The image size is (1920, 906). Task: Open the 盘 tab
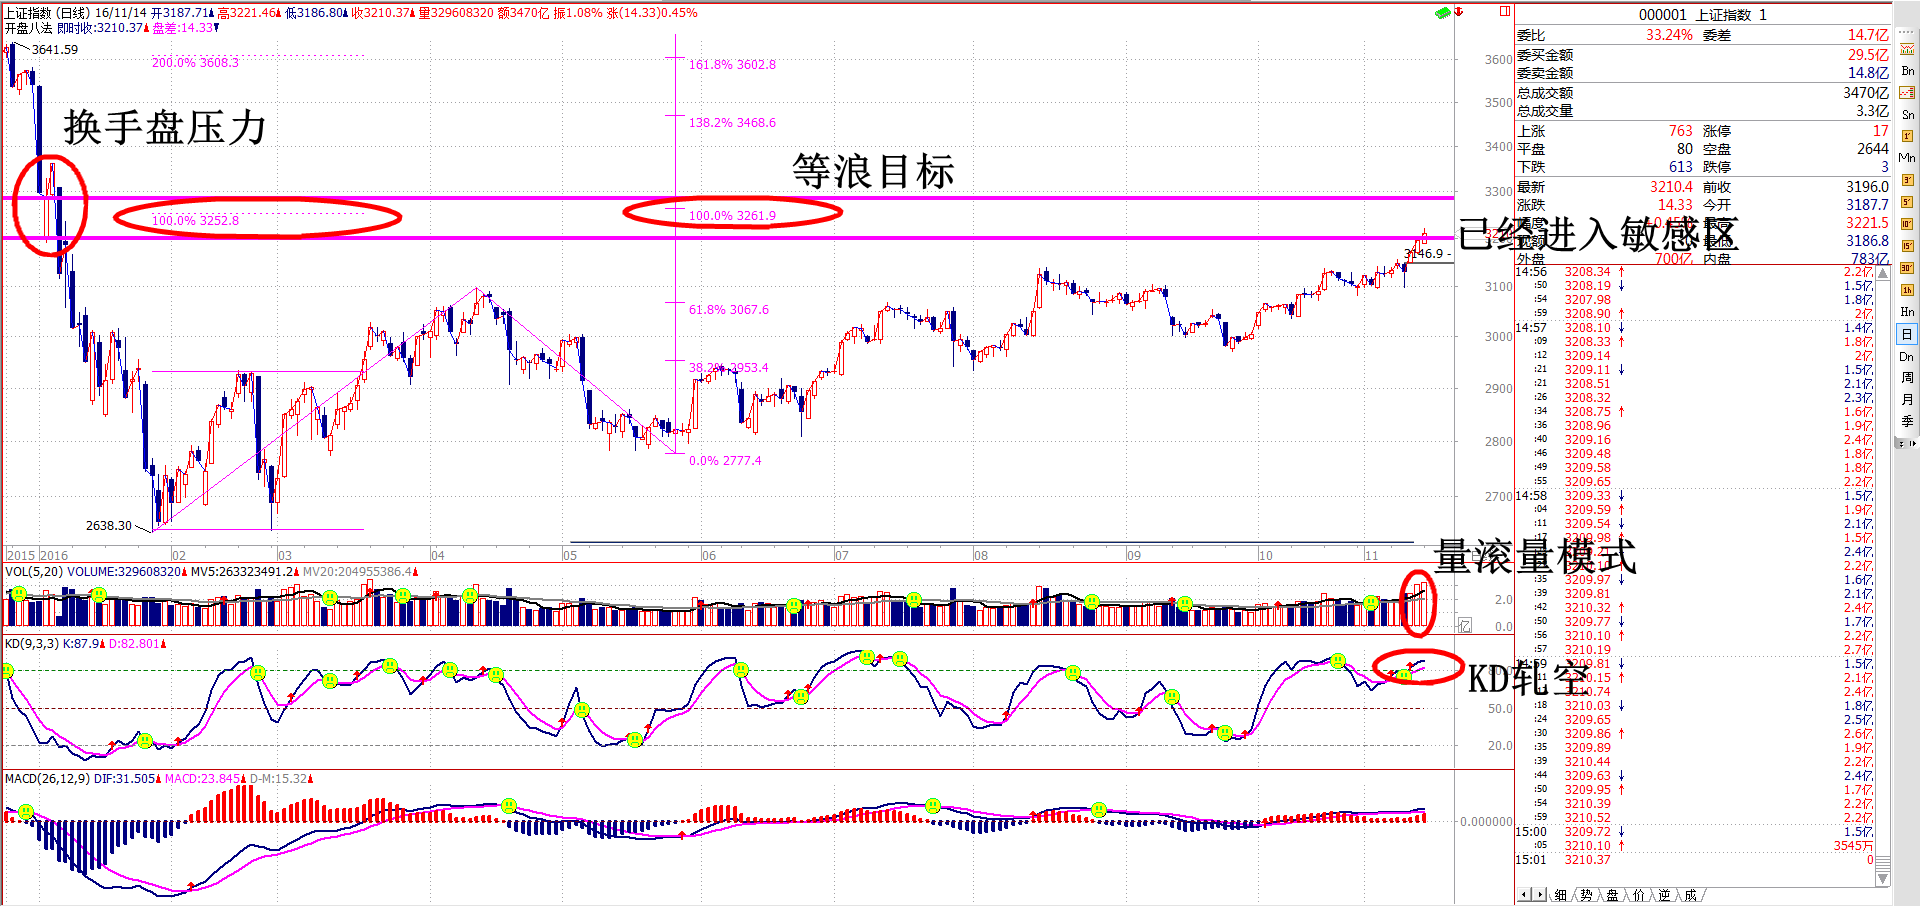point(1612,895)
